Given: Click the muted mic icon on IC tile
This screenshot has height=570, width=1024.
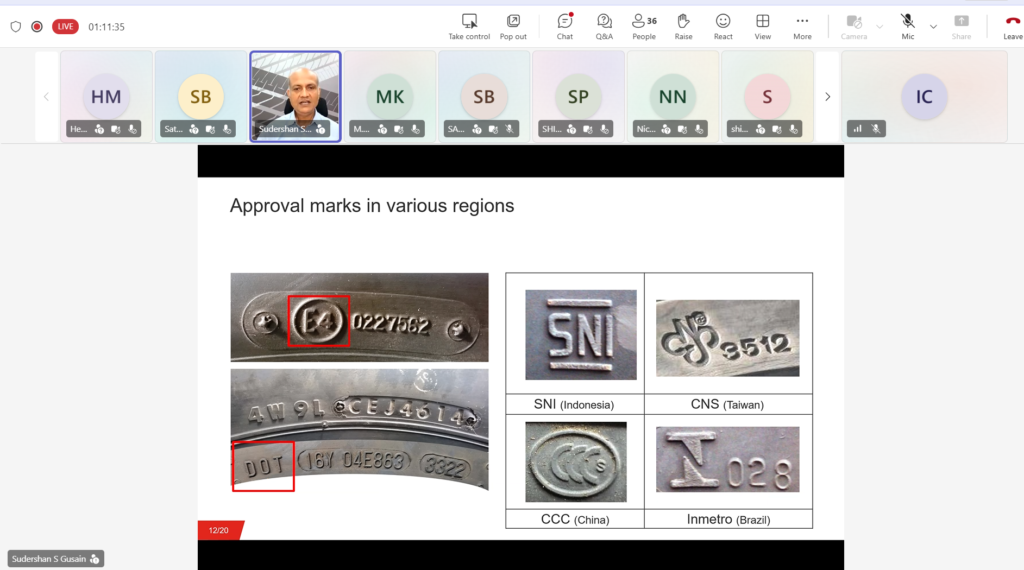Looking at the screenshot, I should pos(876,129).
